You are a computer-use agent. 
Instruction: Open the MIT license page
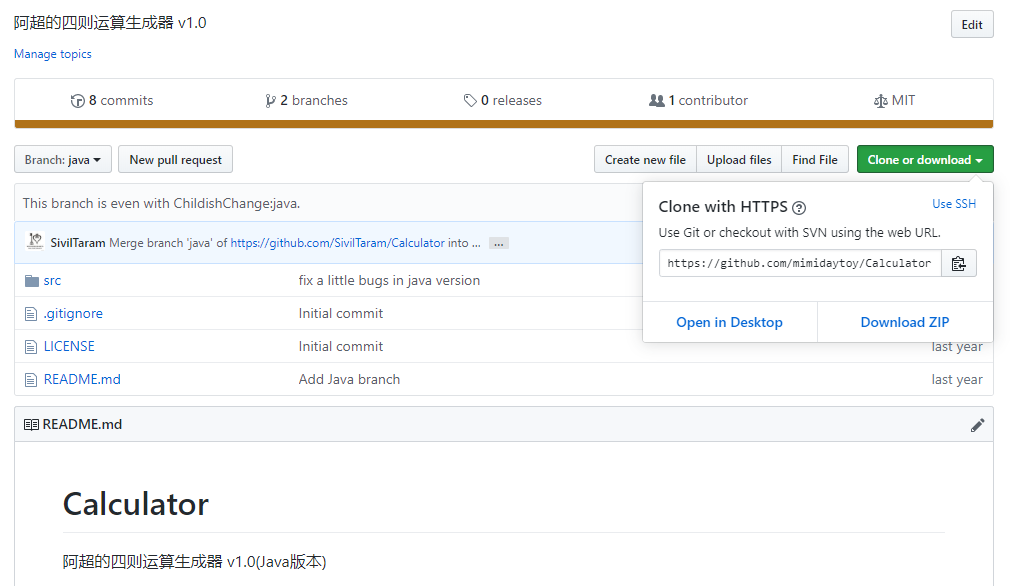coord(894,101)
